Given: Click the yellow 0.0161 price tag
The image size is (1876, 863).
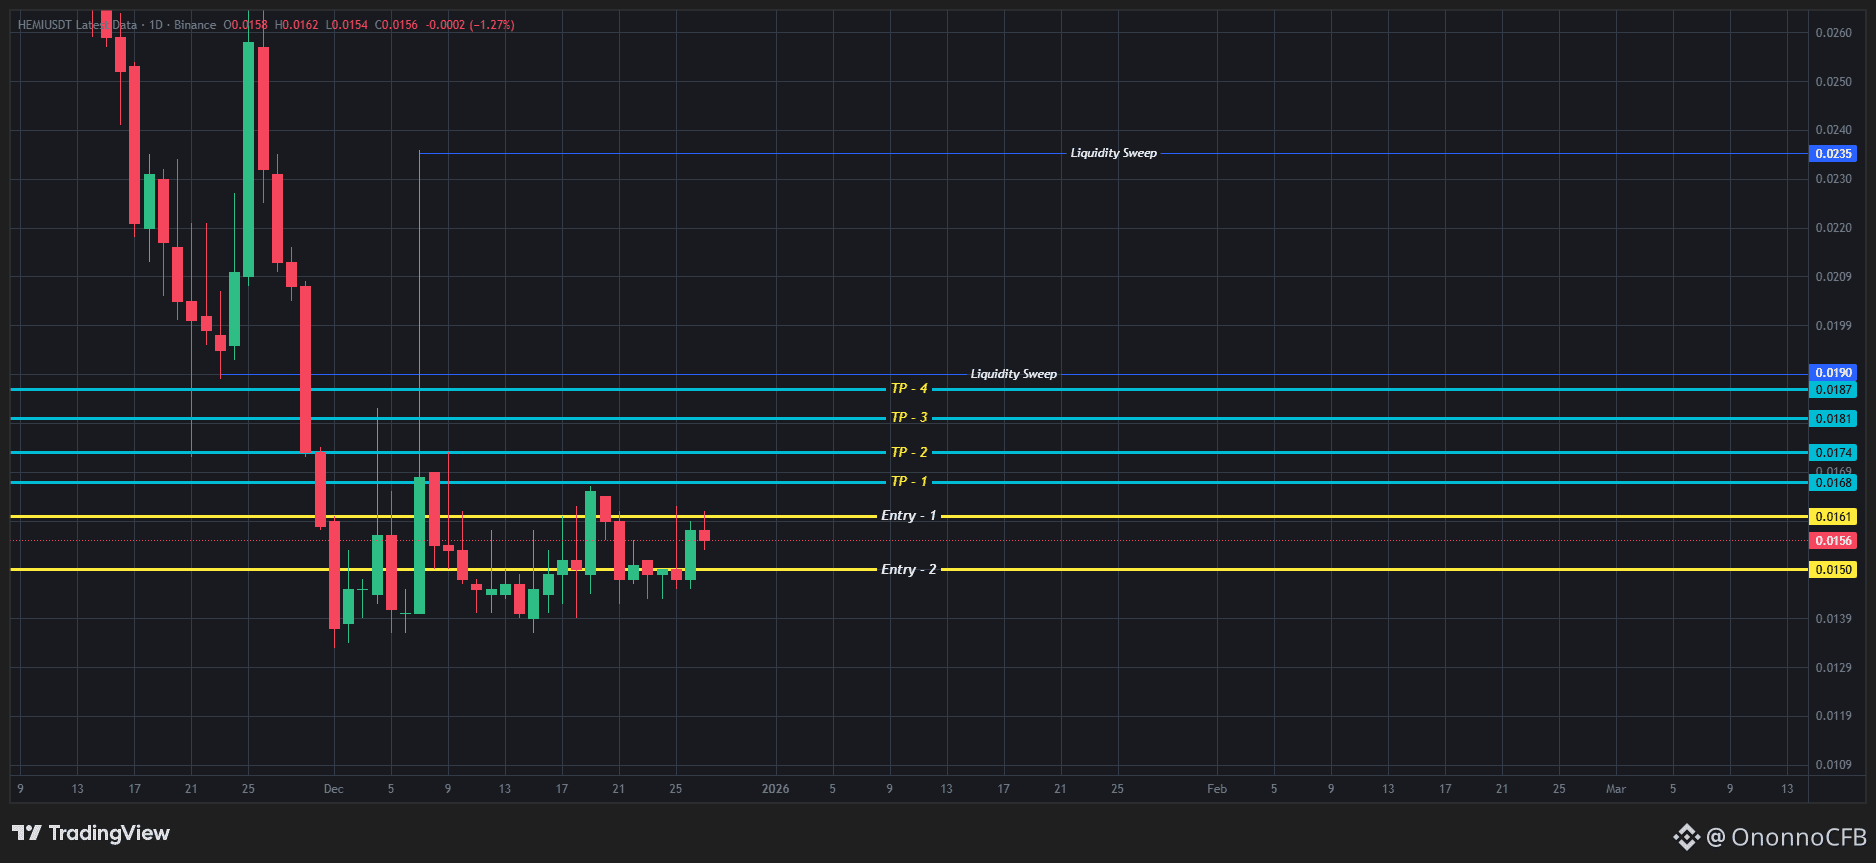Looking at the screenshot, I should coord(1833,517).
